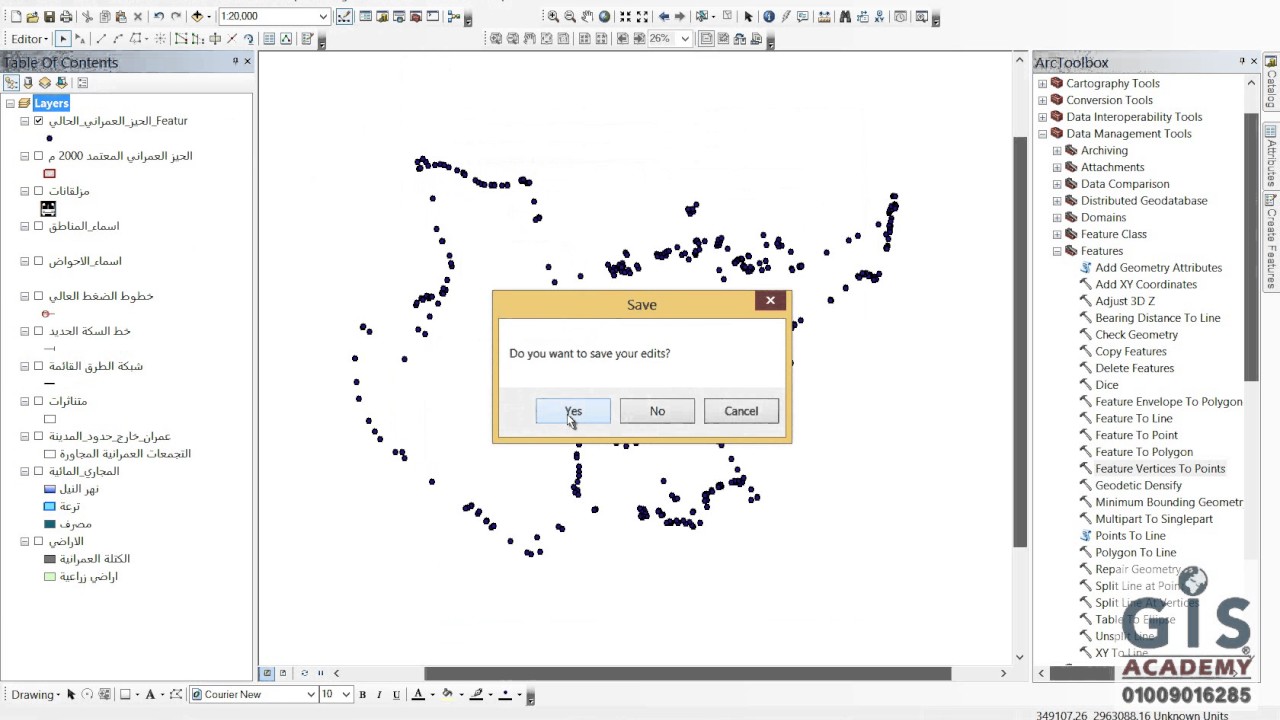The image size is (1280, 720).
Task: Open the ModelBuilder window icon
Action: click(453, 17)
